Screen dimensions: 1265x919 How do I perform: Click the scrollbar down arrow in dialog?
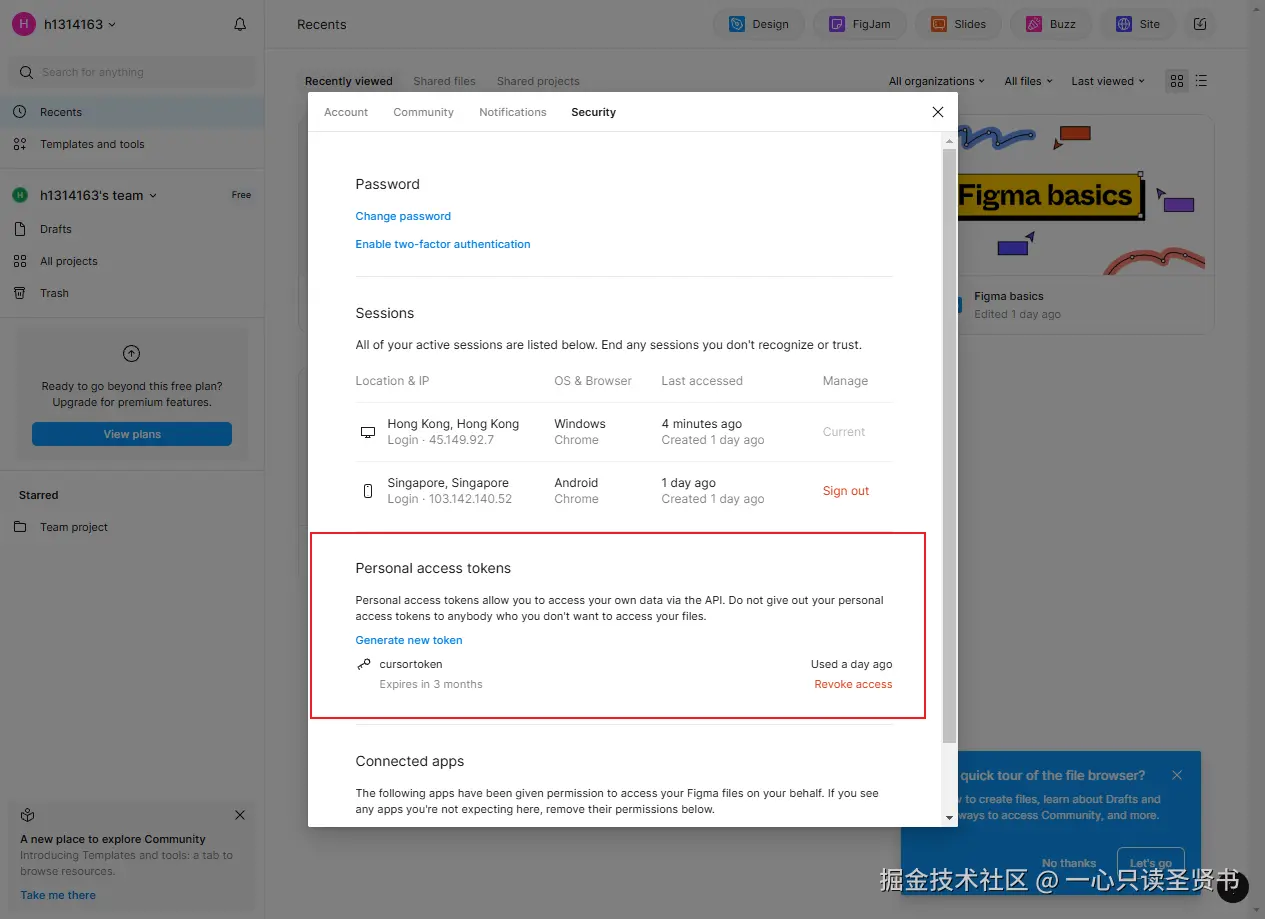pyautogui.click(x=949, y=818)
